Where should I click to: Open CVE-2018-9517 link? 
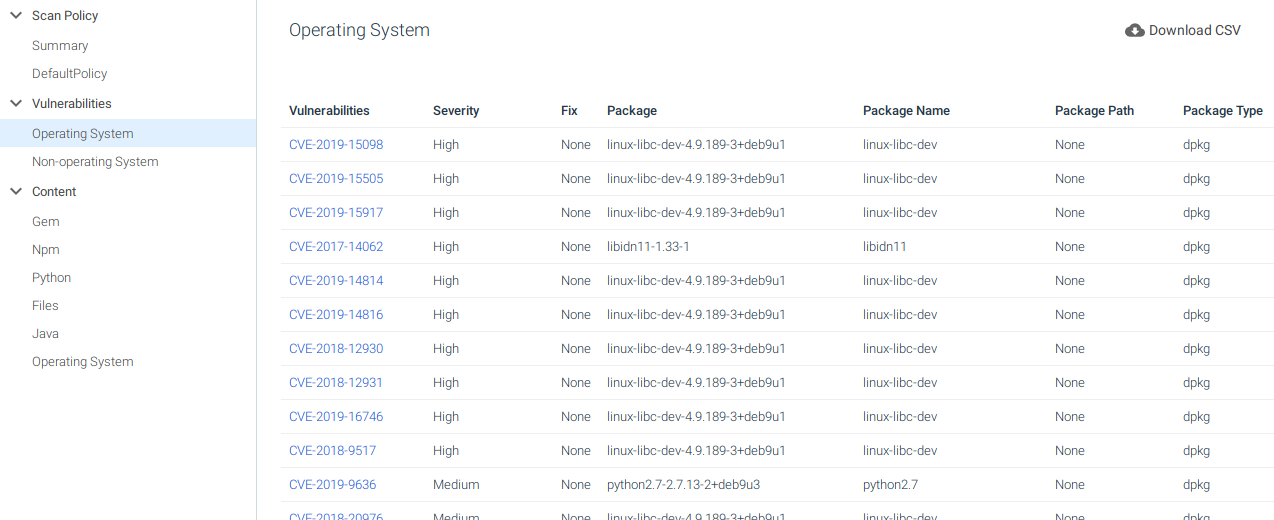332,451
